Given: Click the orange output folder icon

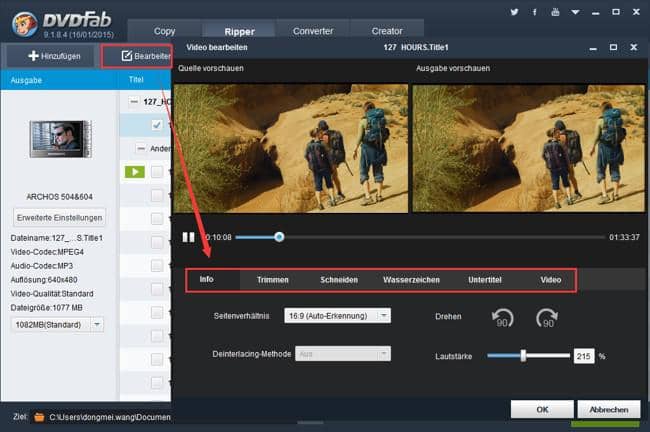Looking at the screenshot, I should pos(39,417).
